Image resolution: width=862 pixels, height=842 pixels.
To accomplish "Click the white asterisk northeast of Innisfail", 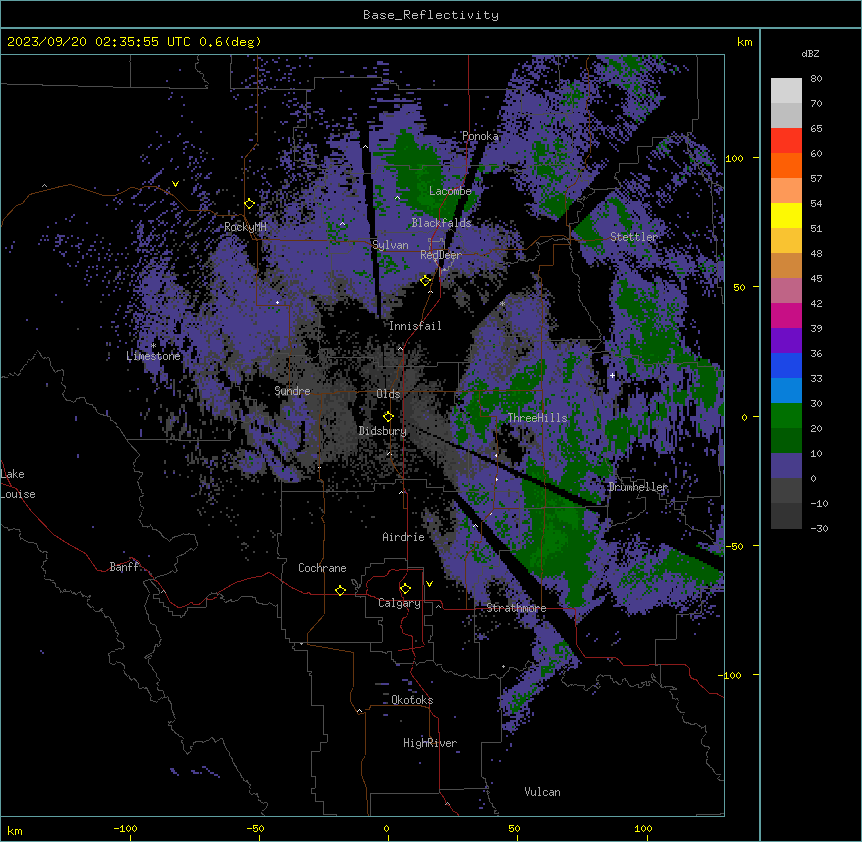I will click(502, 303).
